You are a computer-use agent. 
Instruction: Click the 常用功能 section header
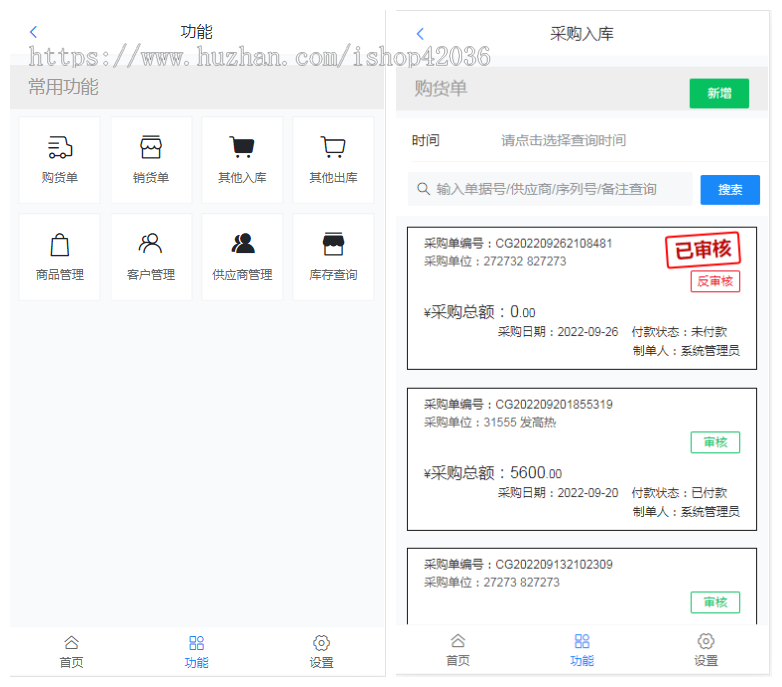pos(63,87)
